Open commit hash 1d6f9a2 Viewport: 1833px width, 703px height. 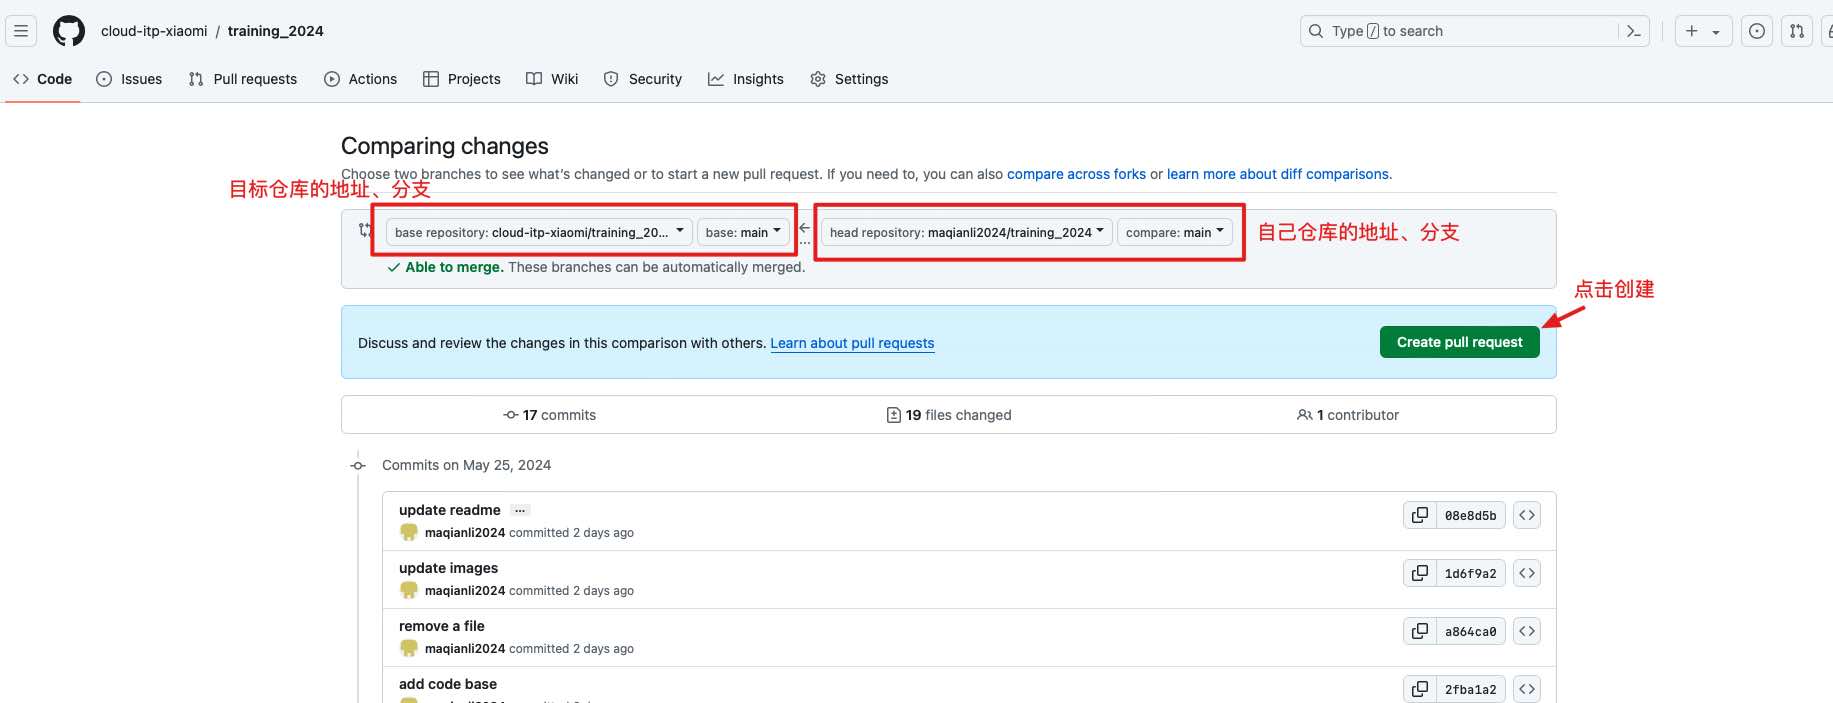tap(1470, 573)
